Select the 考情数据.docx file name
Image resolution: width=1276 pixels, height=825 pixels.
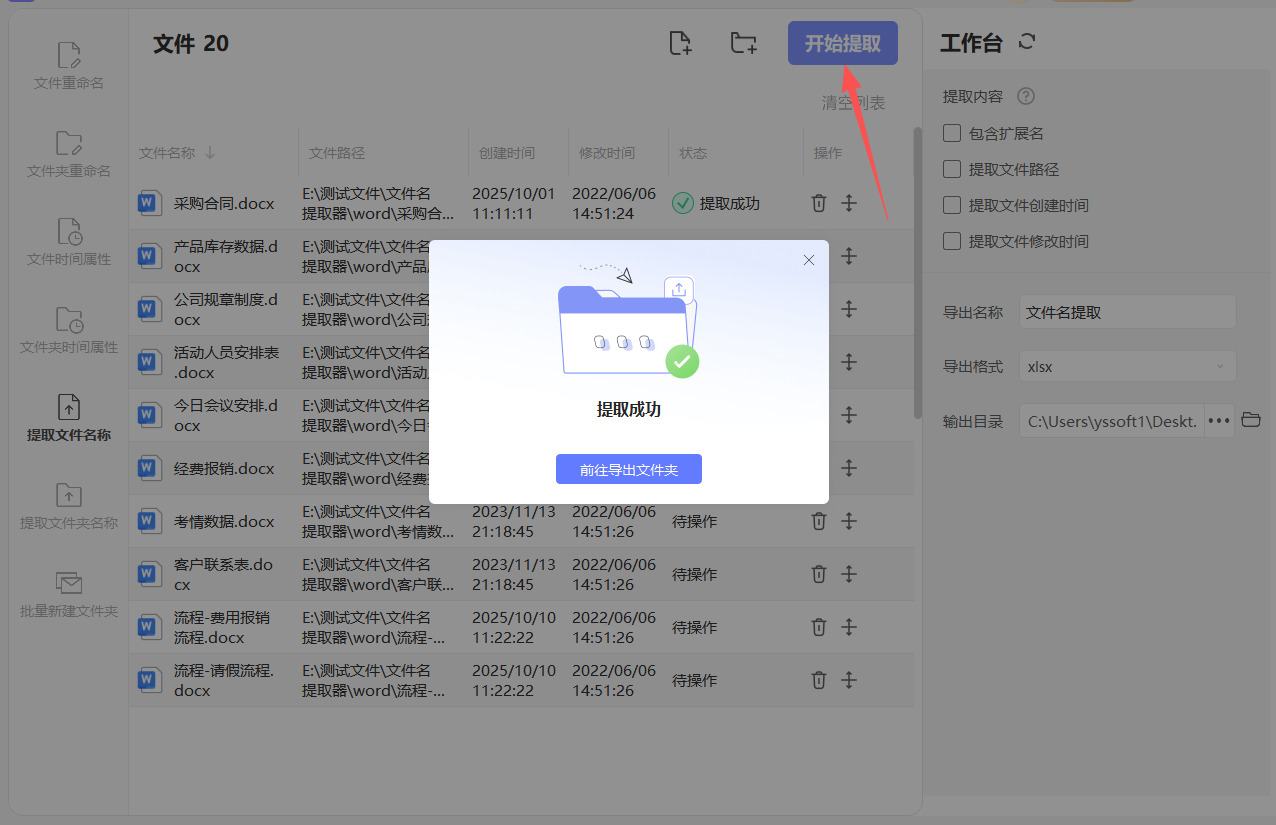[224, 521]
